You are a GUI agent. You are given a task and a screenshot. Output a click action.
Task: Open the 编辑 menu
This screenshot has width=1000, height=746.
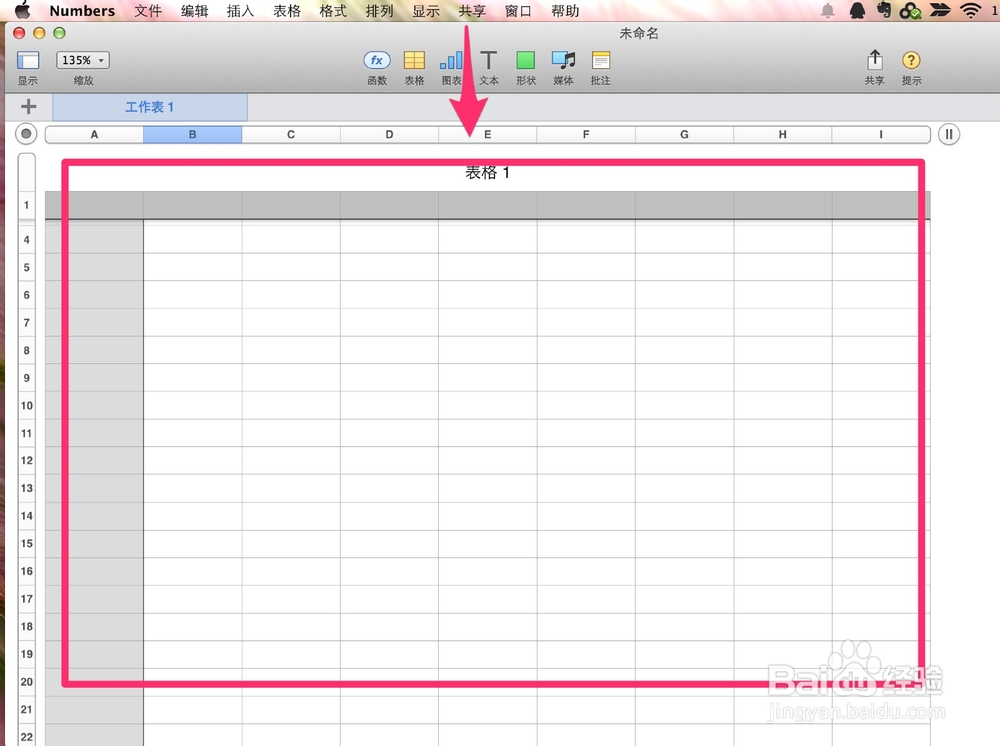pyautogui.click(x=195, y=11)
